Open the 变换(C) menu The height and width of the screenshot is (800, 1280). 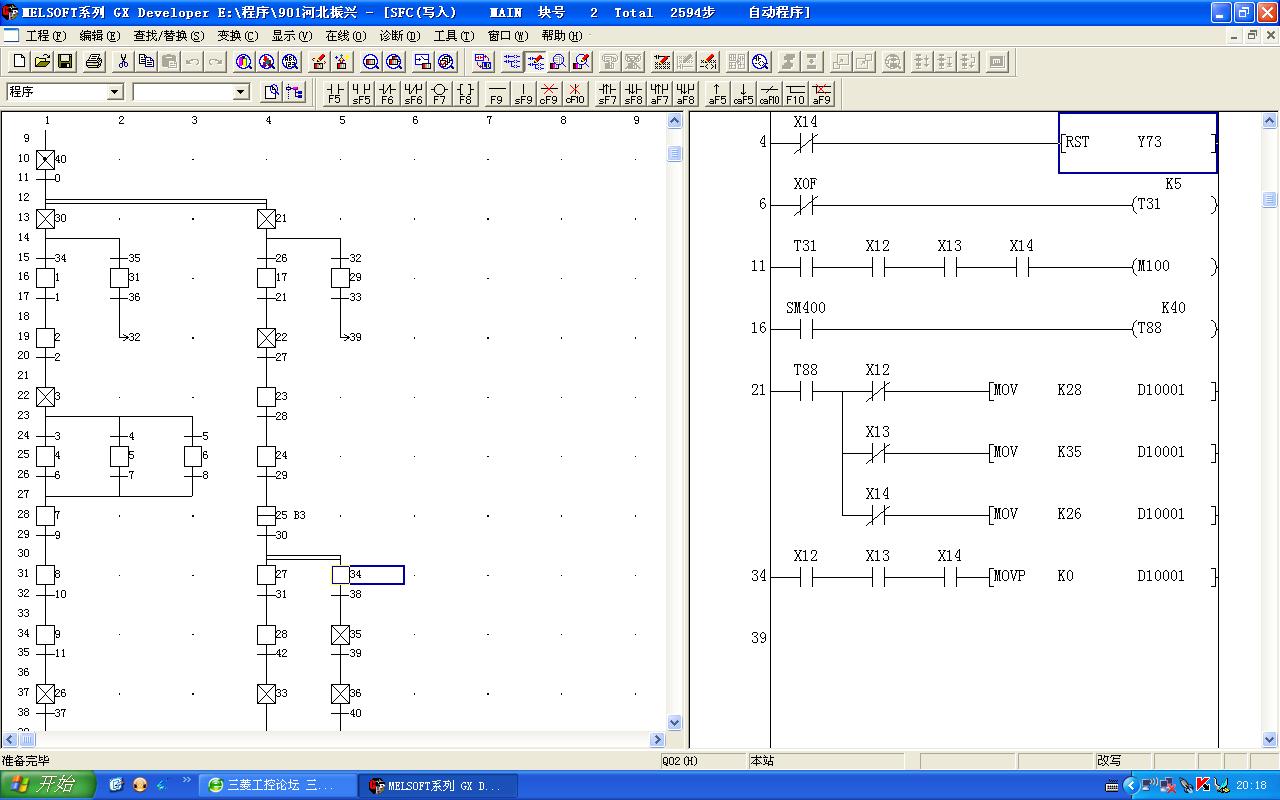[237, 36]
